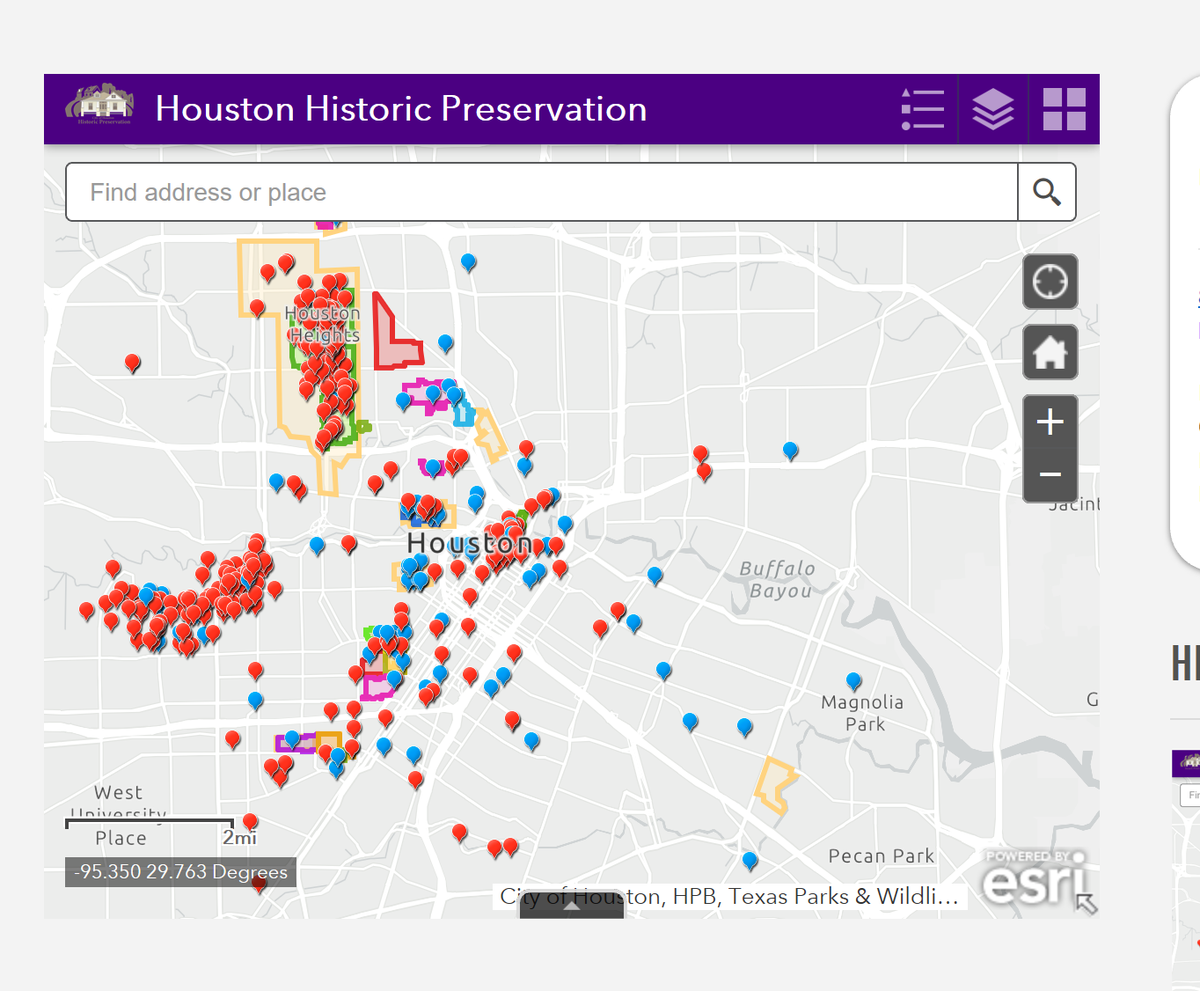This screenshot has width=1200, height=991.
Task: Zoom in with the plus button
Action: [x=1050, y=422]
